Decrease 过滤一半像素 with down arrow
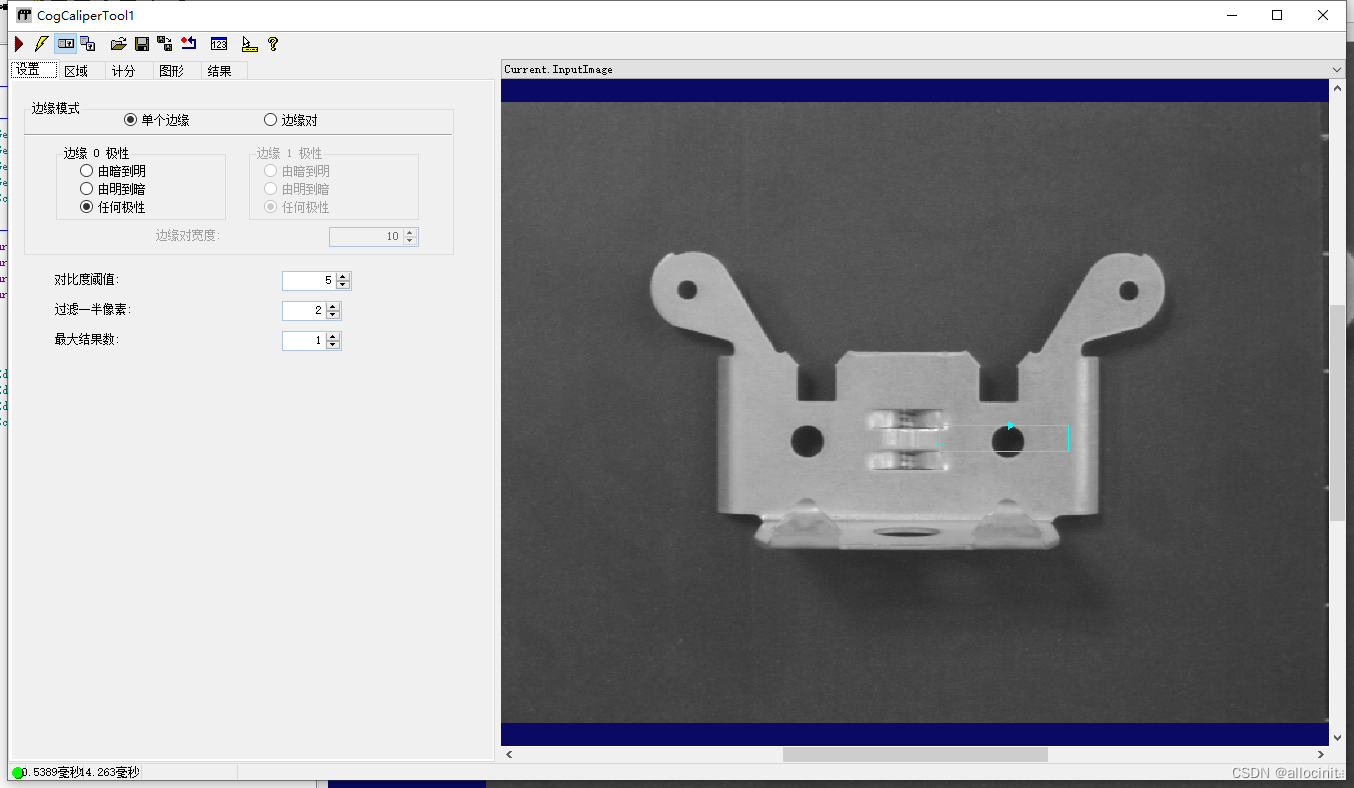The width and height of the screenshot is (1354, 788). [334, 315]
